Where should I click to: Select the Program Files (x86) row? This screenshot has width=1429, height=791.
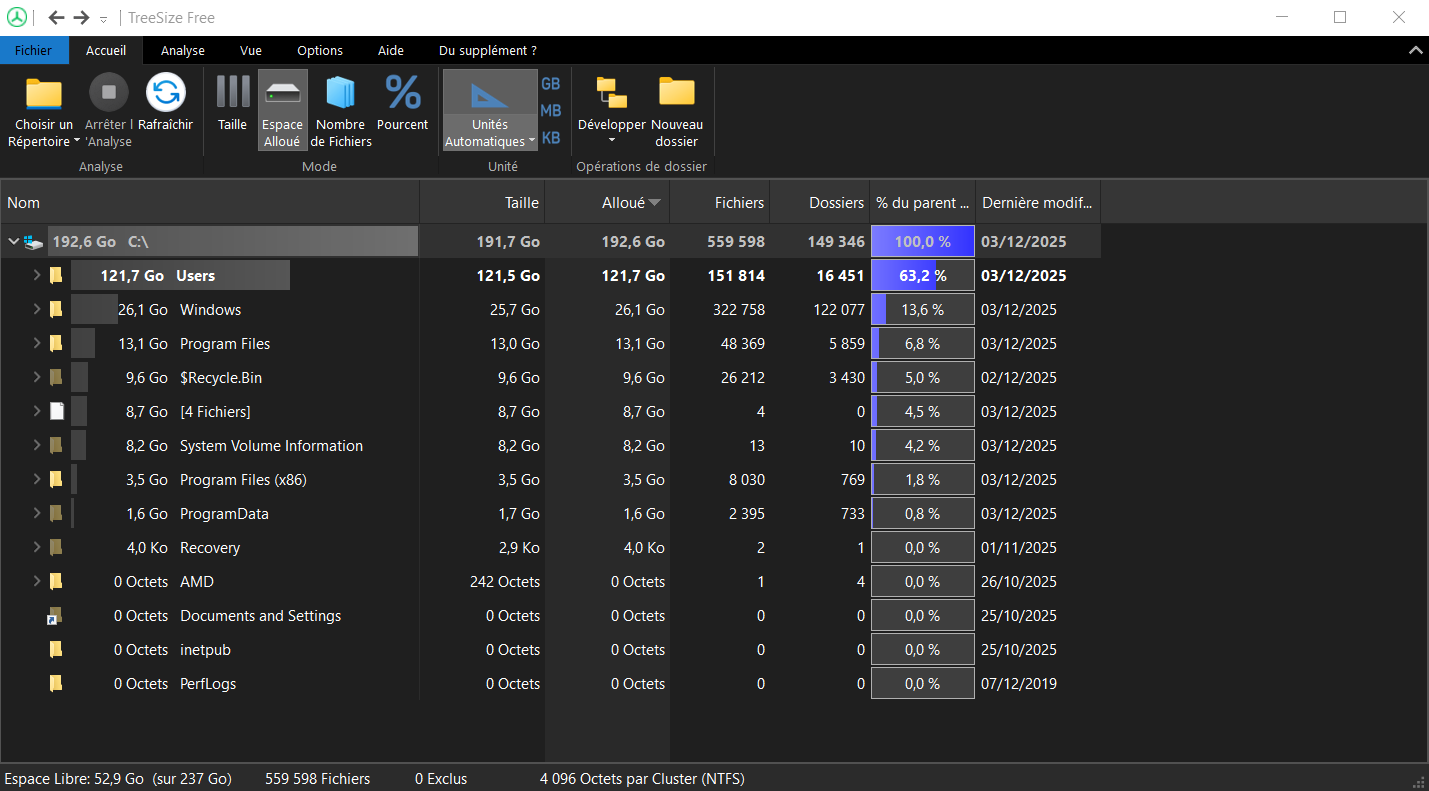243,480
